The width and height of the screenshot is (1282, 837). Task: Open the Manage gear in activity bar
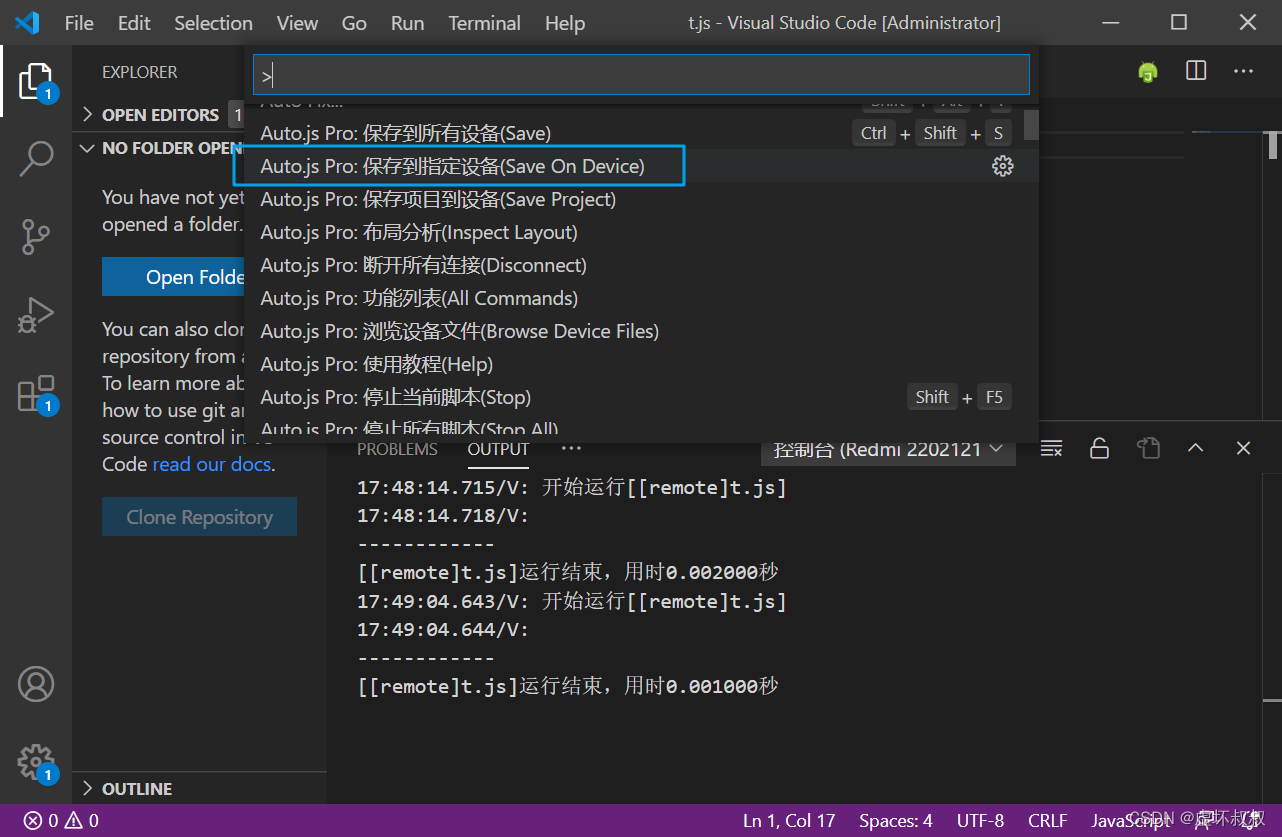[36, 762]
